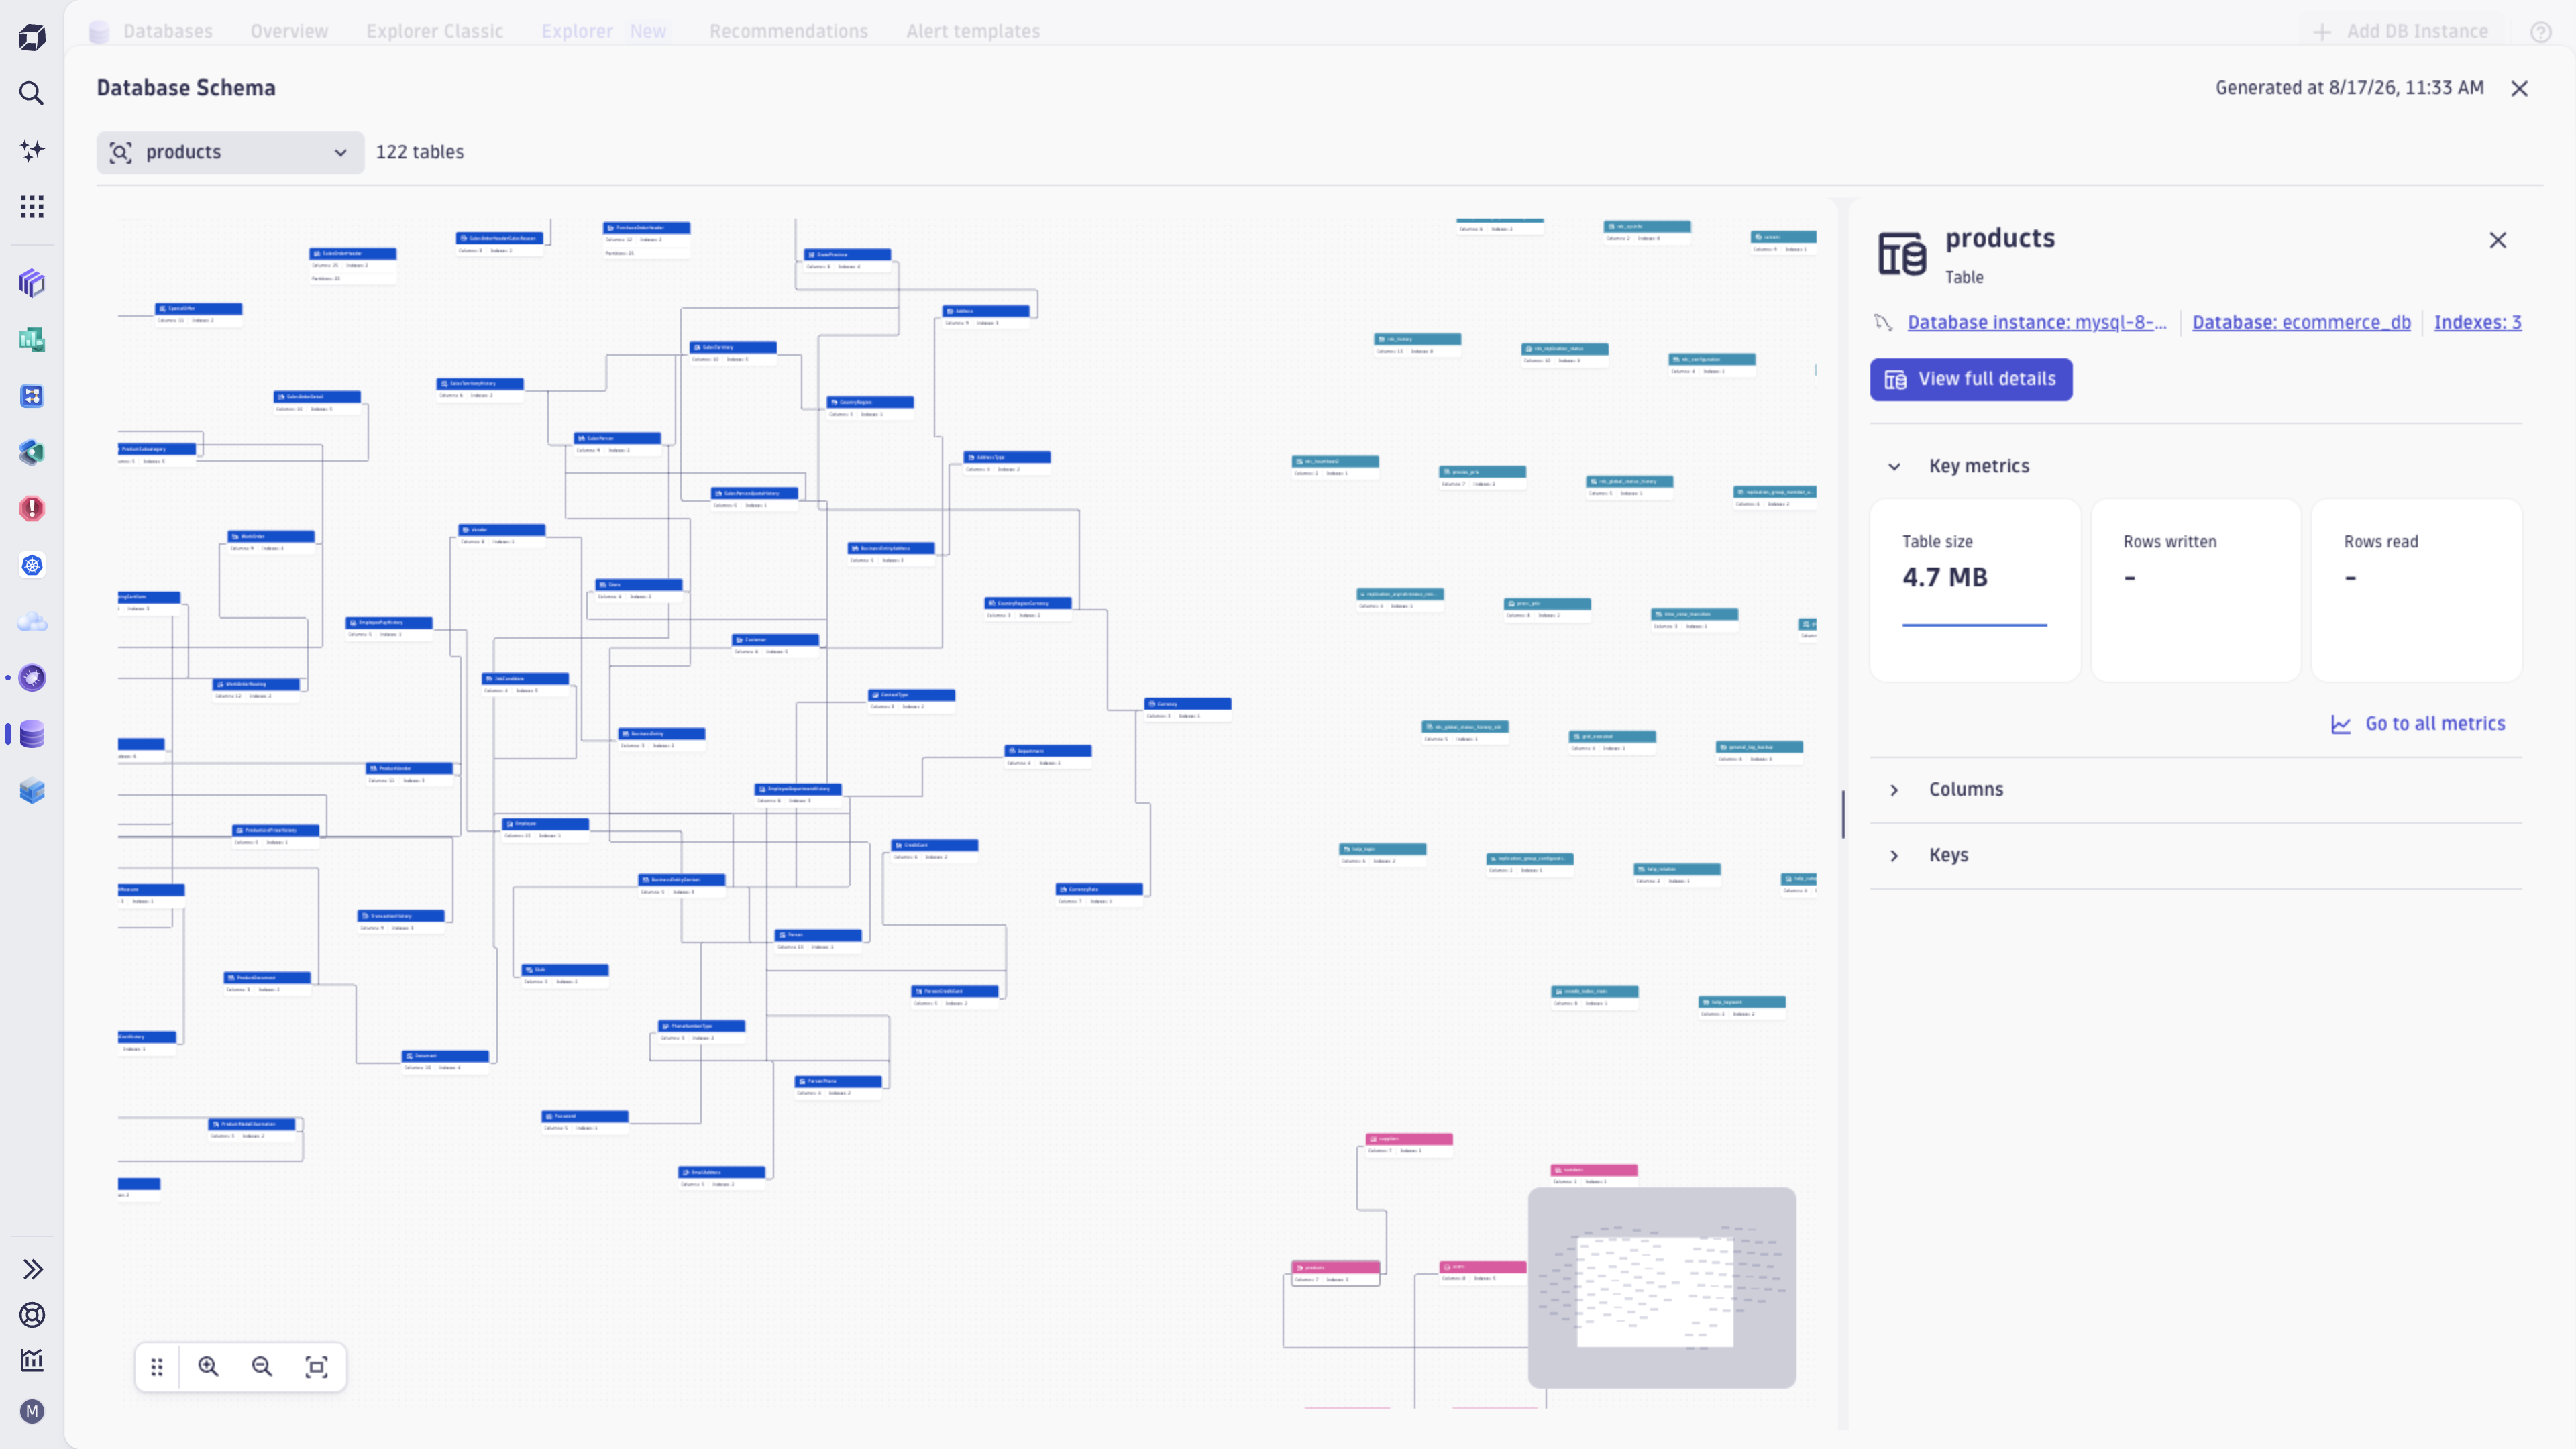The image size is (2576, 1449).
Task: Expand the Columns section
Action: pos(1894,790)
